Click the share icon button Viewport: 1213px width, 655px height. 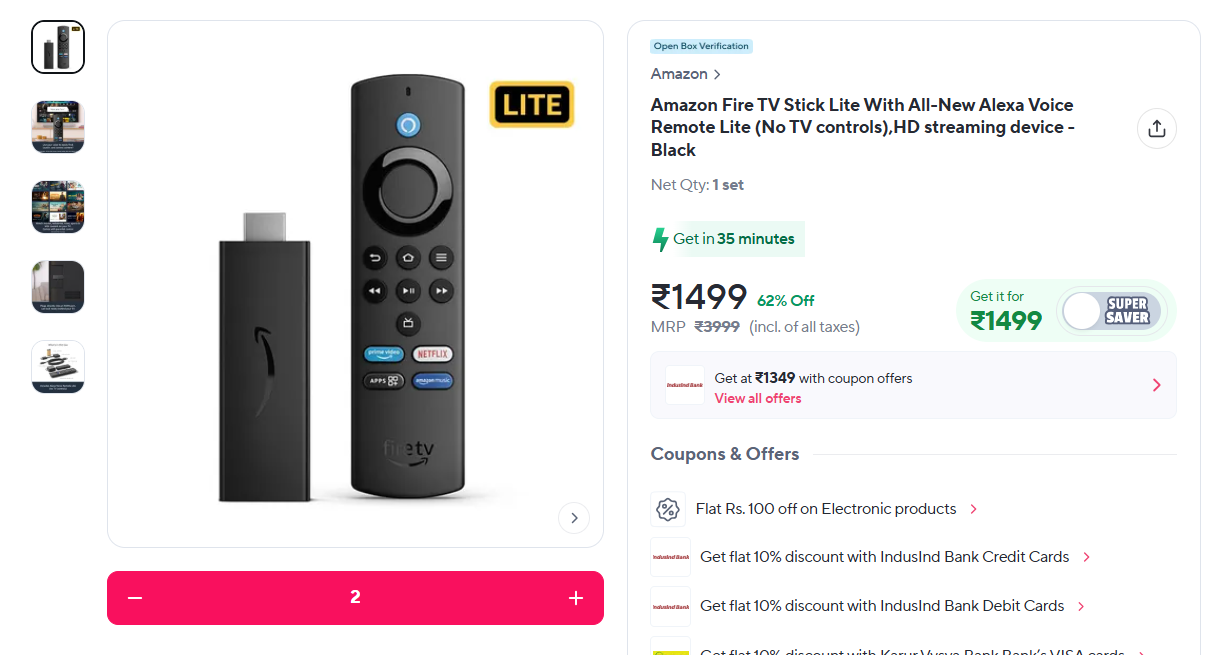(x=1156, y=129)
